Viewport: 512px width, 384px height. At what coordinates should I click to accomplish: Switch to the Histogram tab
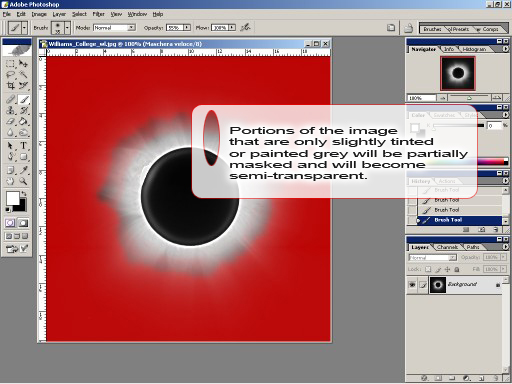click(474, 49)
